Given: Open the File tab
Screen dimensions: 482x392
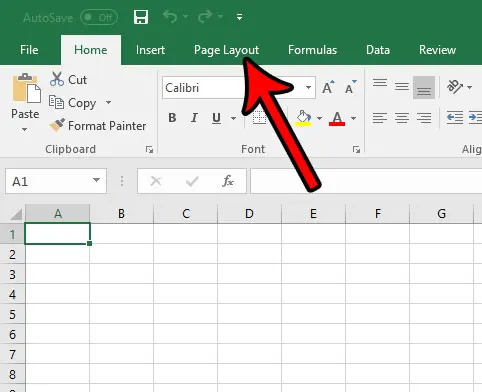Looking at the screenshot, I should 29,50.
